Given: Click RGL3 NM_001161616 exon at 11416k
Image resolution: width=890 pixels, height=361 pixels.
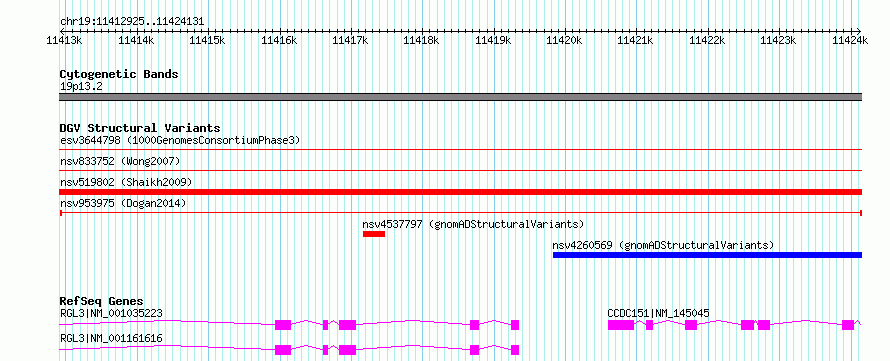Looking at the screenshot, I should coord(283,350).
